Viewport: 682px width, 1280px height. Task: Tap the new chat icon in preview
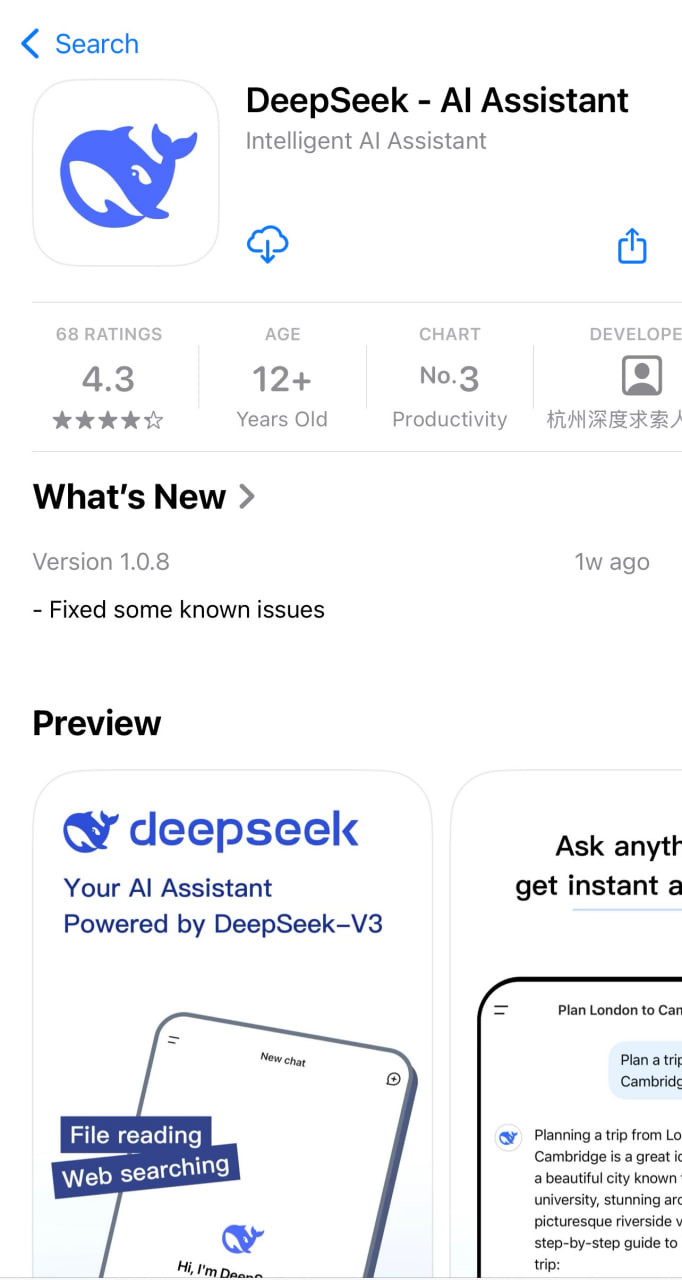tap(393, 1079)
